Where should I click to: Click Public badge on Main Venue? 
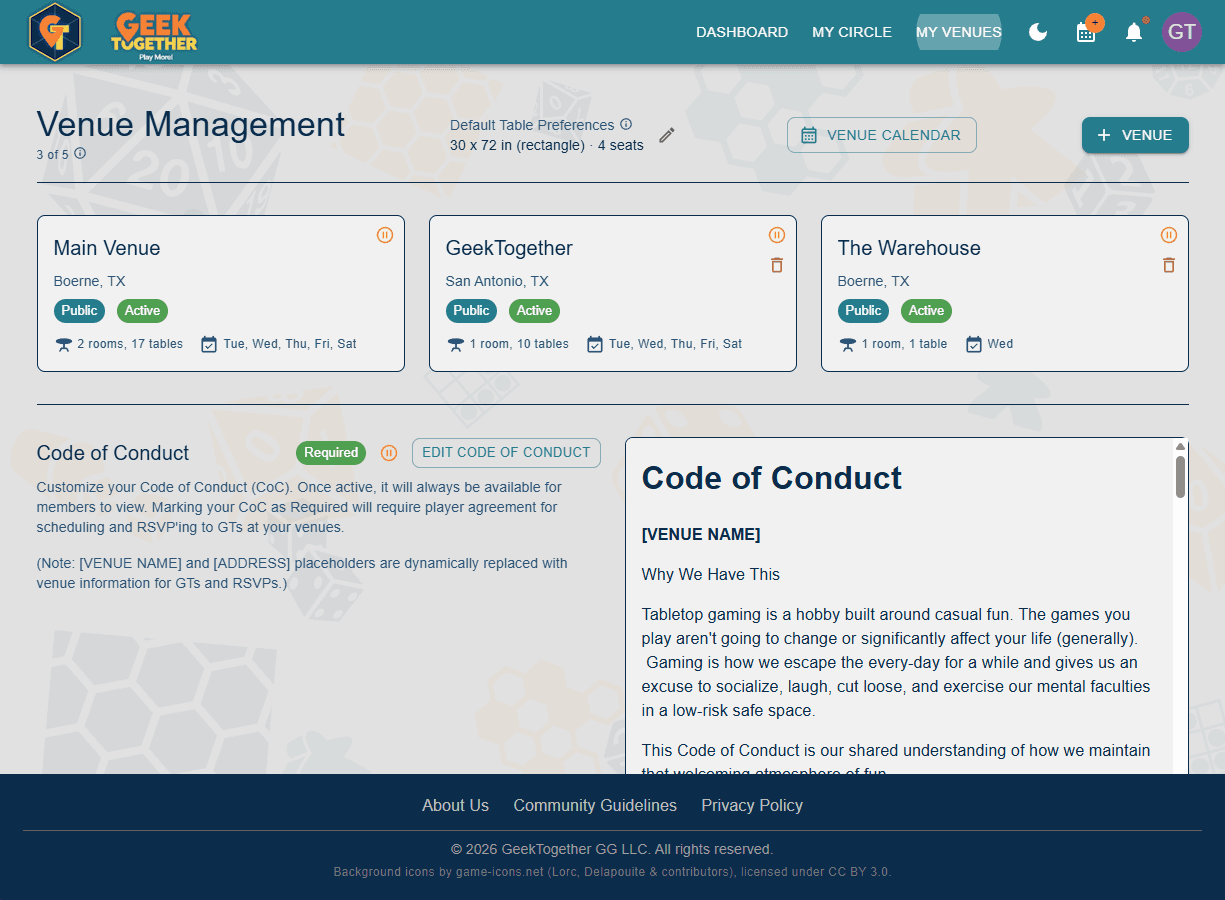pyautogui.click(x=80, y=311)
